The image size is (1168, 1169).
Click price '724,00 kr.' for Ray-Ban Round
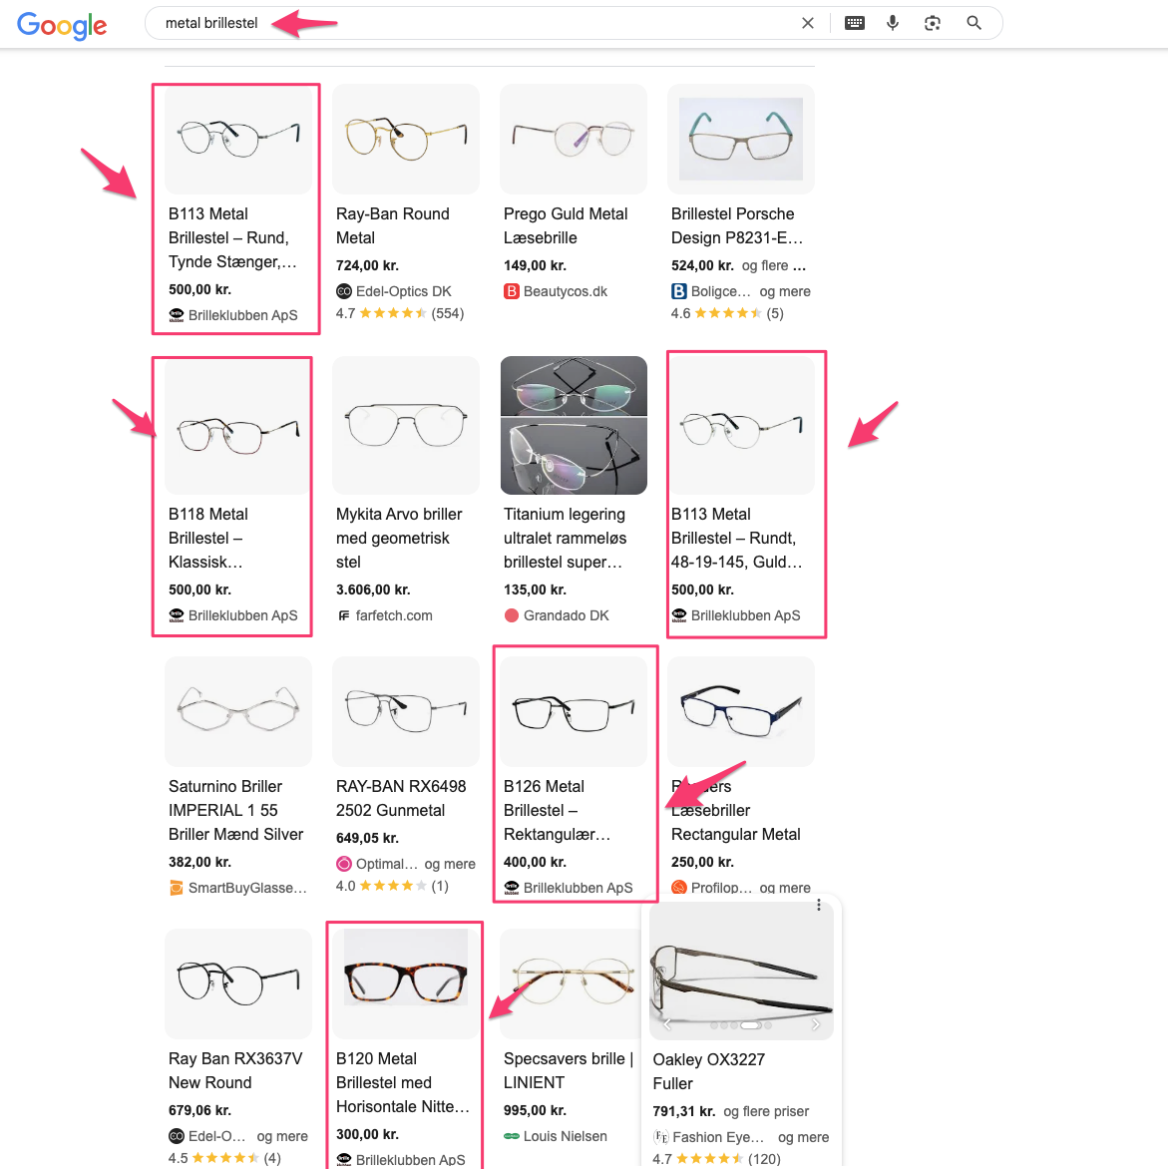click(x=367, y=265)
